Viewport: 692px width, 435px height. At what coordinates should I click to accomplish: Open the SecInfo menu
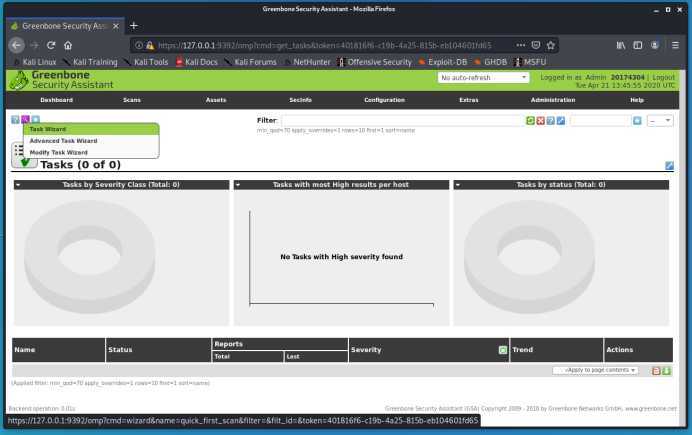point(301,100)
